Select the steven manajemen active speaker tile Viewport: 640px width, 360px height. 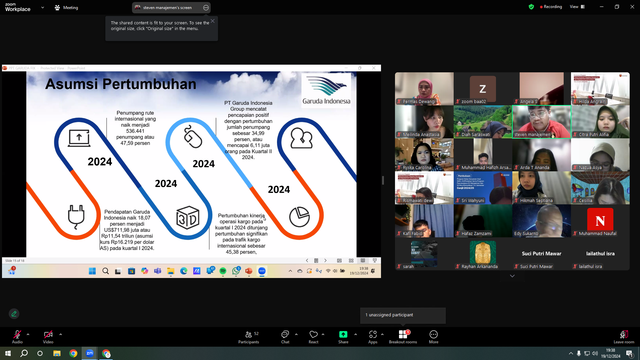[x=541, y=122]
